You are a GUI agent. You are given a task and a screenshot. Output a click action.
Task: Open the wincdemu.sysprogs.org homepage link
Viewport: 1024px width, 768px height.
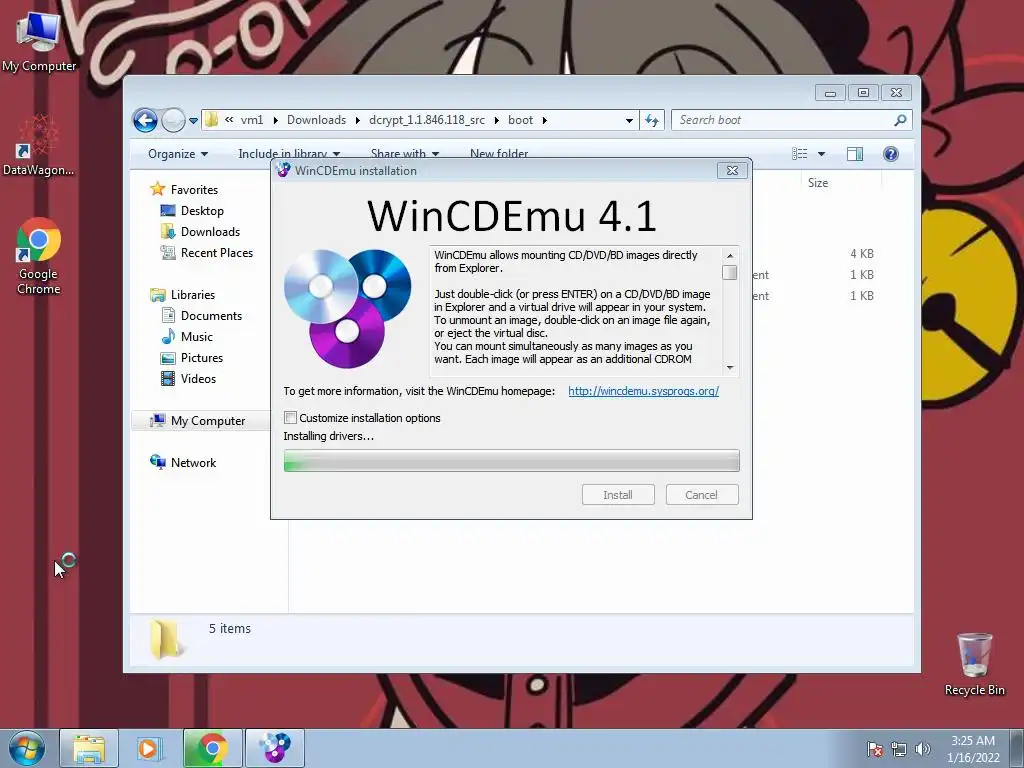point(643,391)
